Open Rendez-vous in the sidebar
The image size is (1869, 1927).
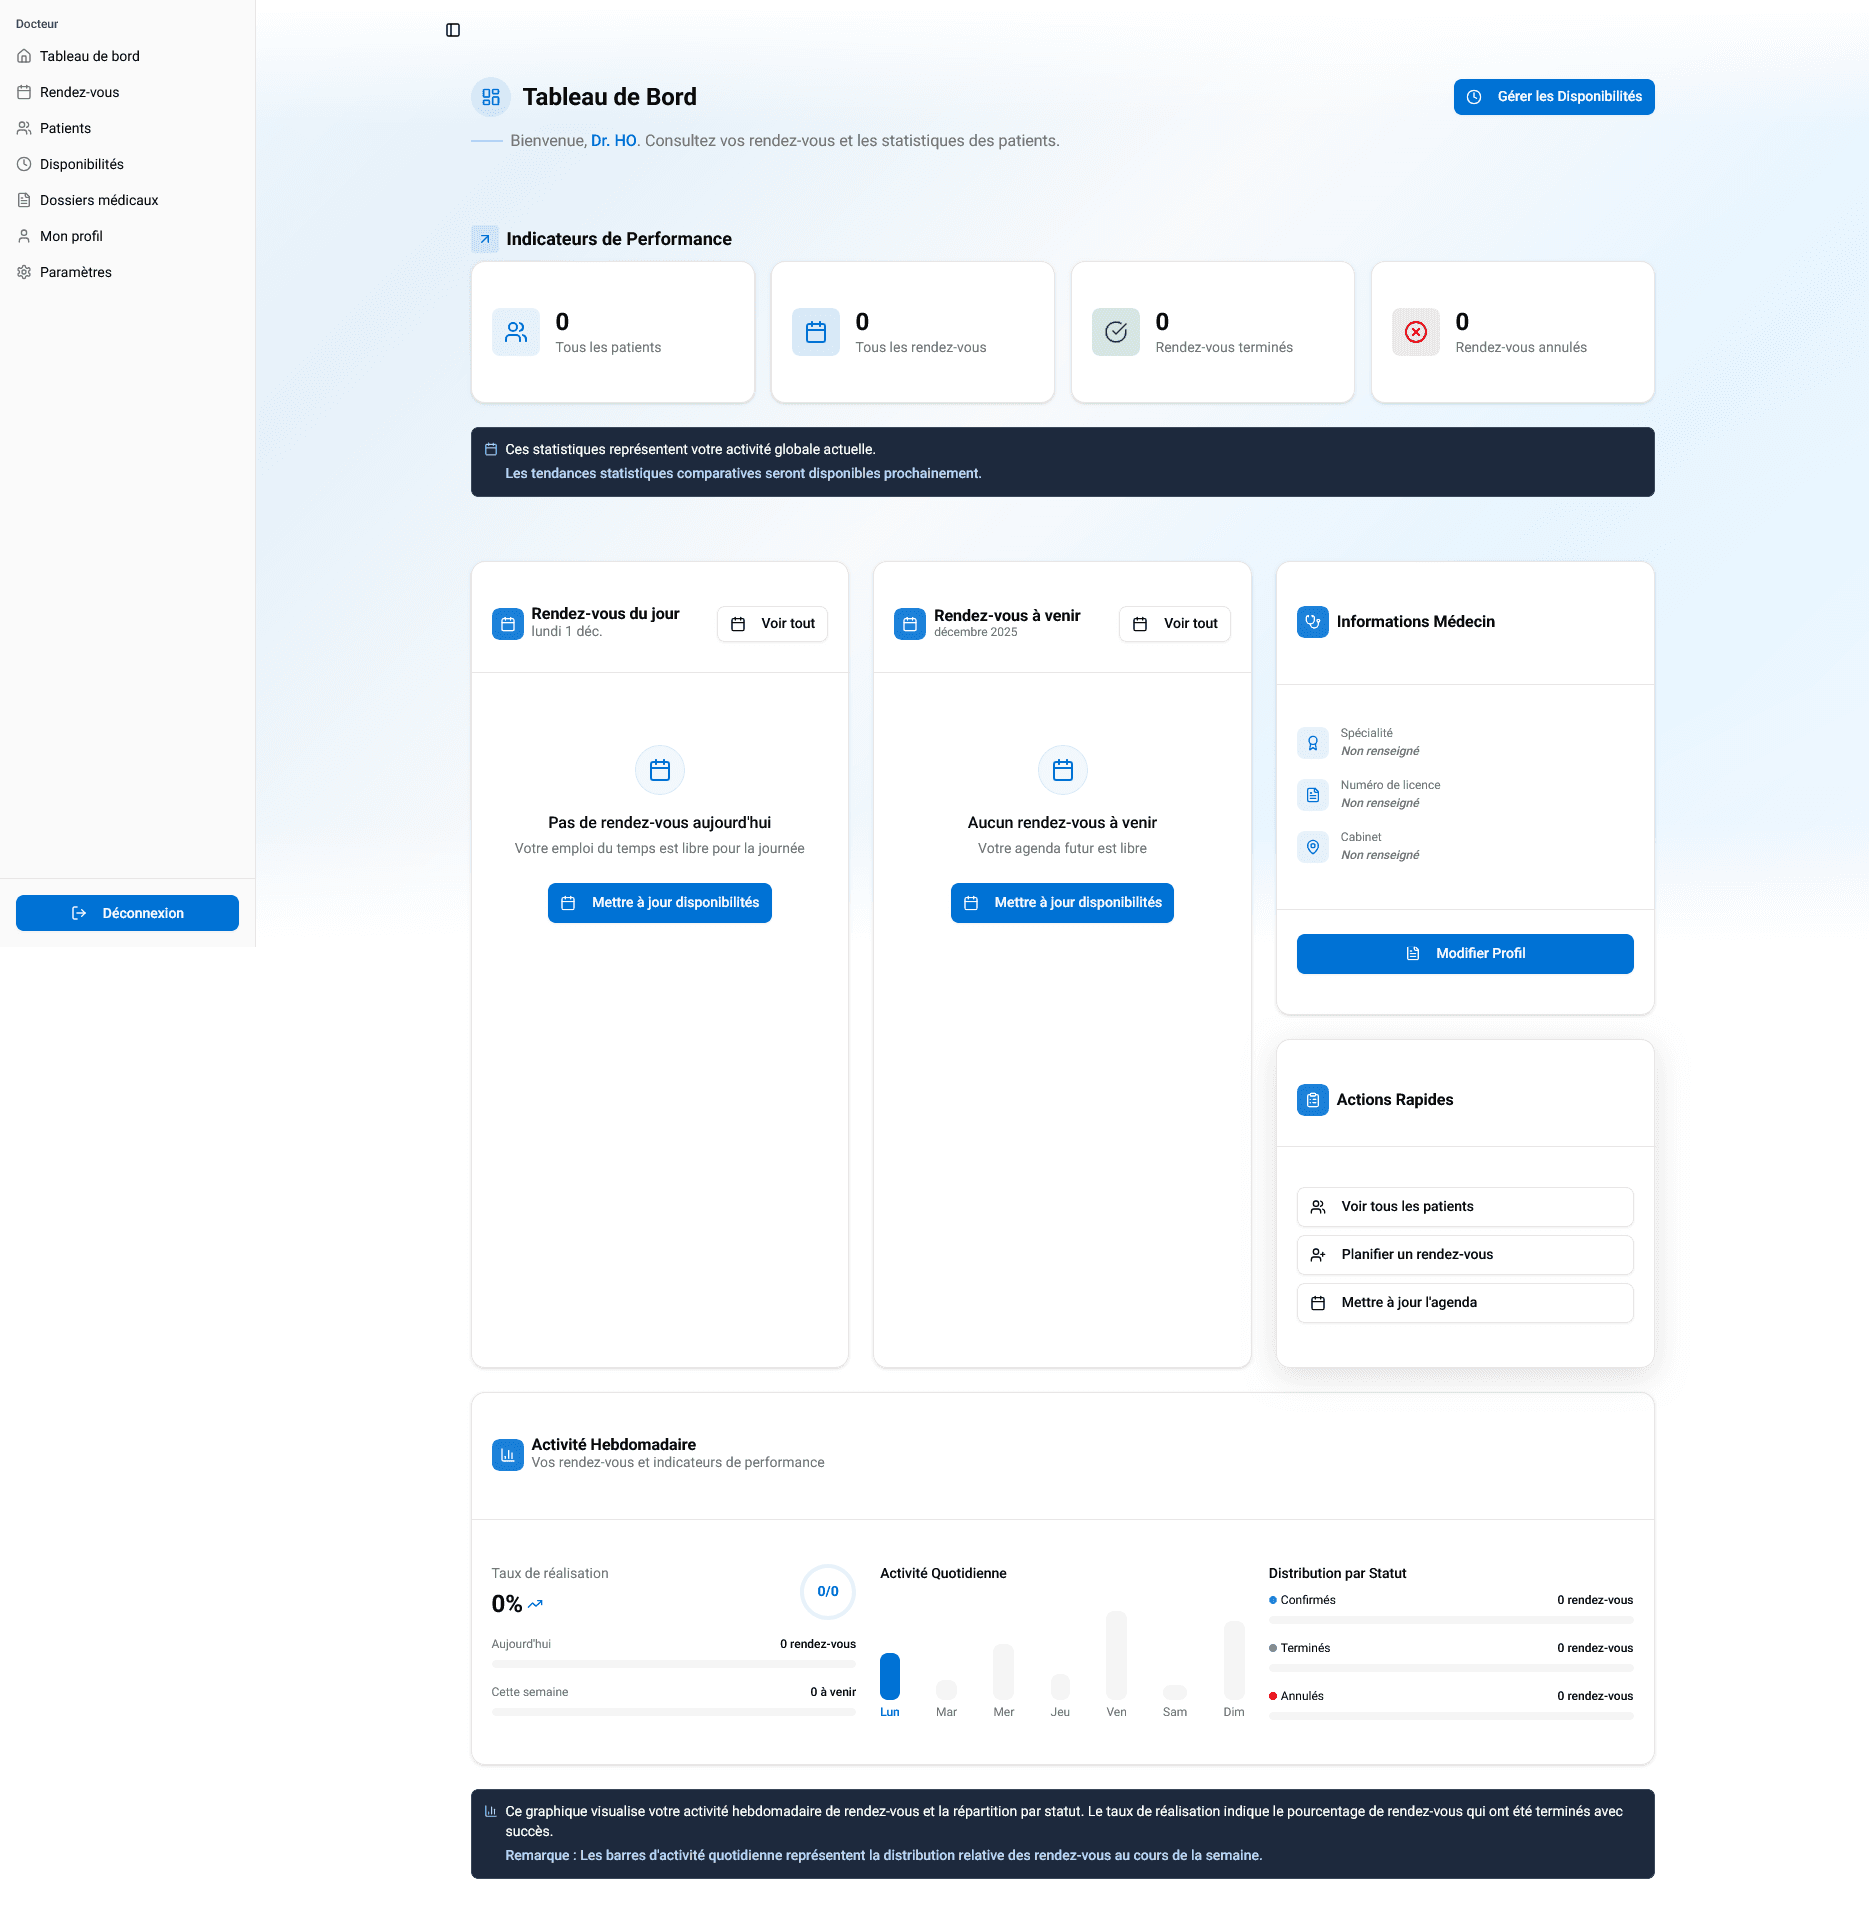(79, 92)
